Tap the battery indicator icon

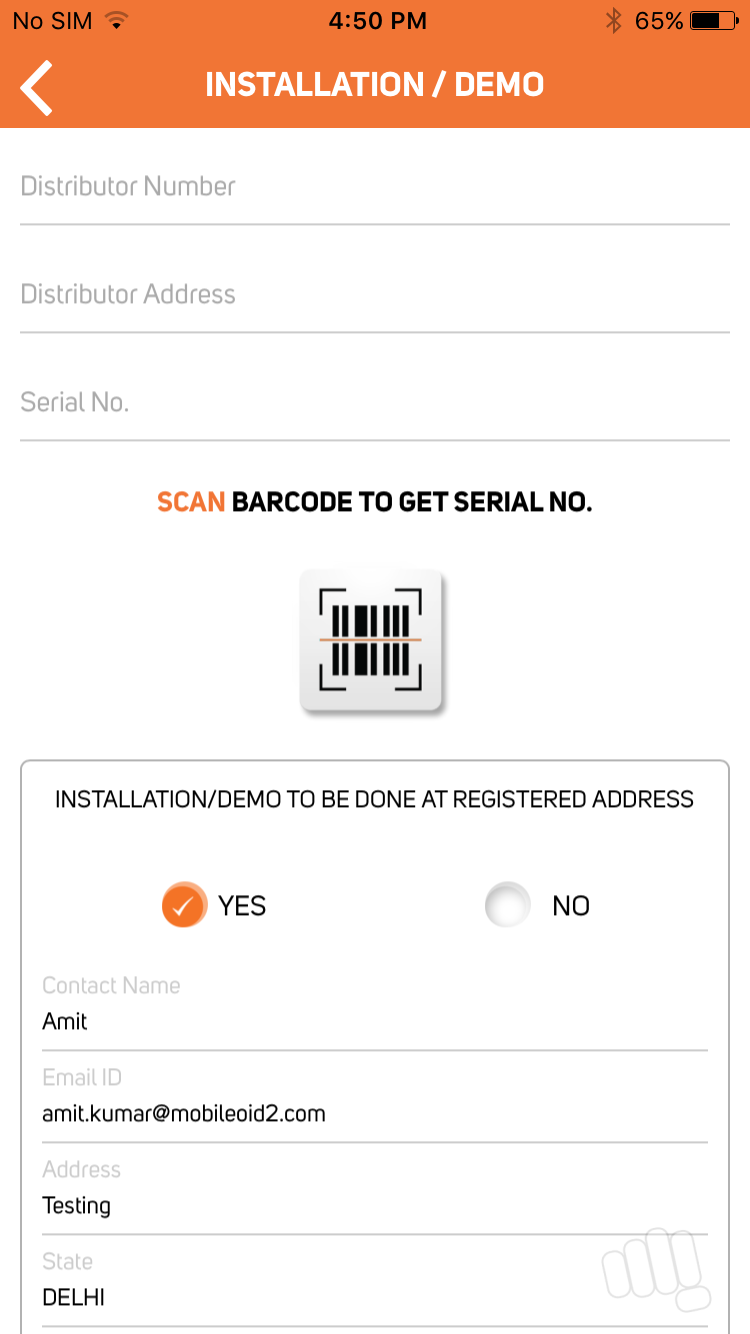(714, 21)
